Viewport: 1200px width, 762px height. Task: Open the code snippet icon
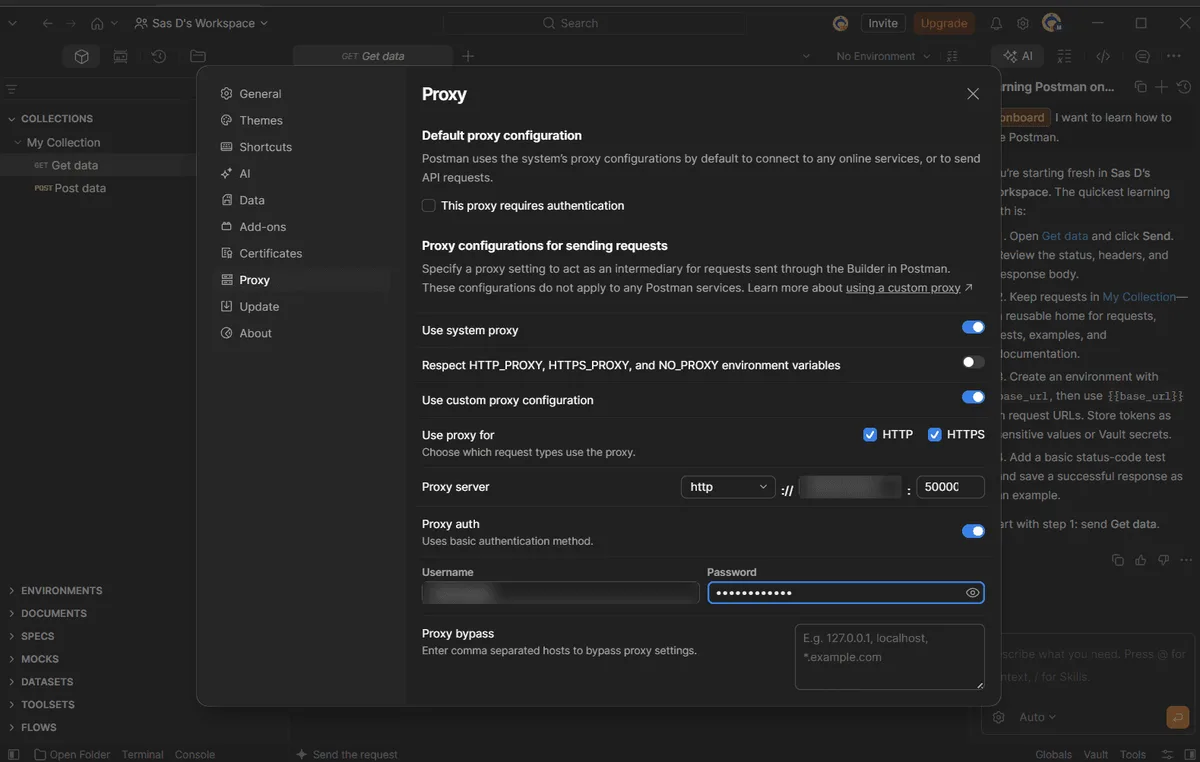click(x=1103, y=57)
